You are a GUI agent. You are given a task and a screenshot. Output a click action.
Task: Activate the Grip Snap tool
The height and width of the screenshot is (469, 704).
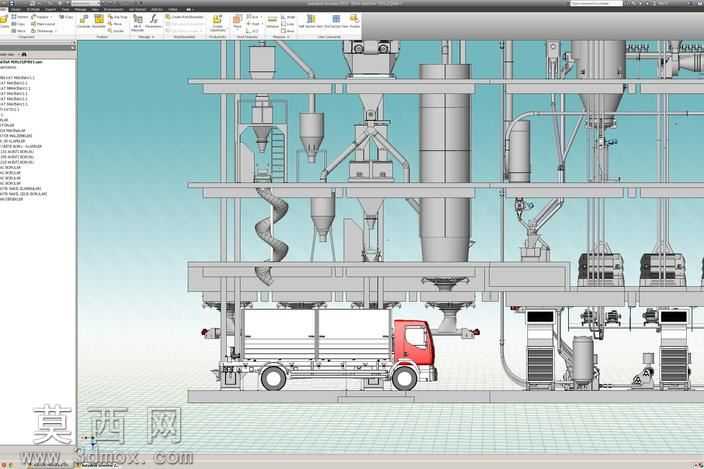117,17
